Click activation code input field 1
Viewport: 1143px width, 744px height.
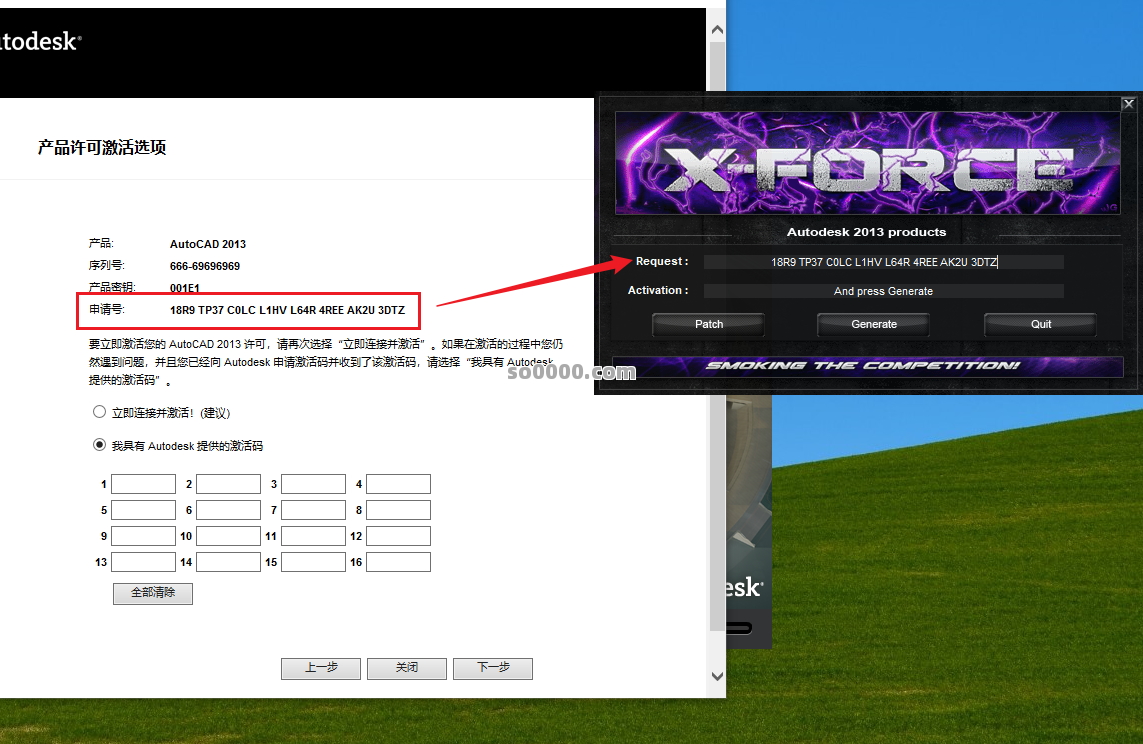[143, 484]
